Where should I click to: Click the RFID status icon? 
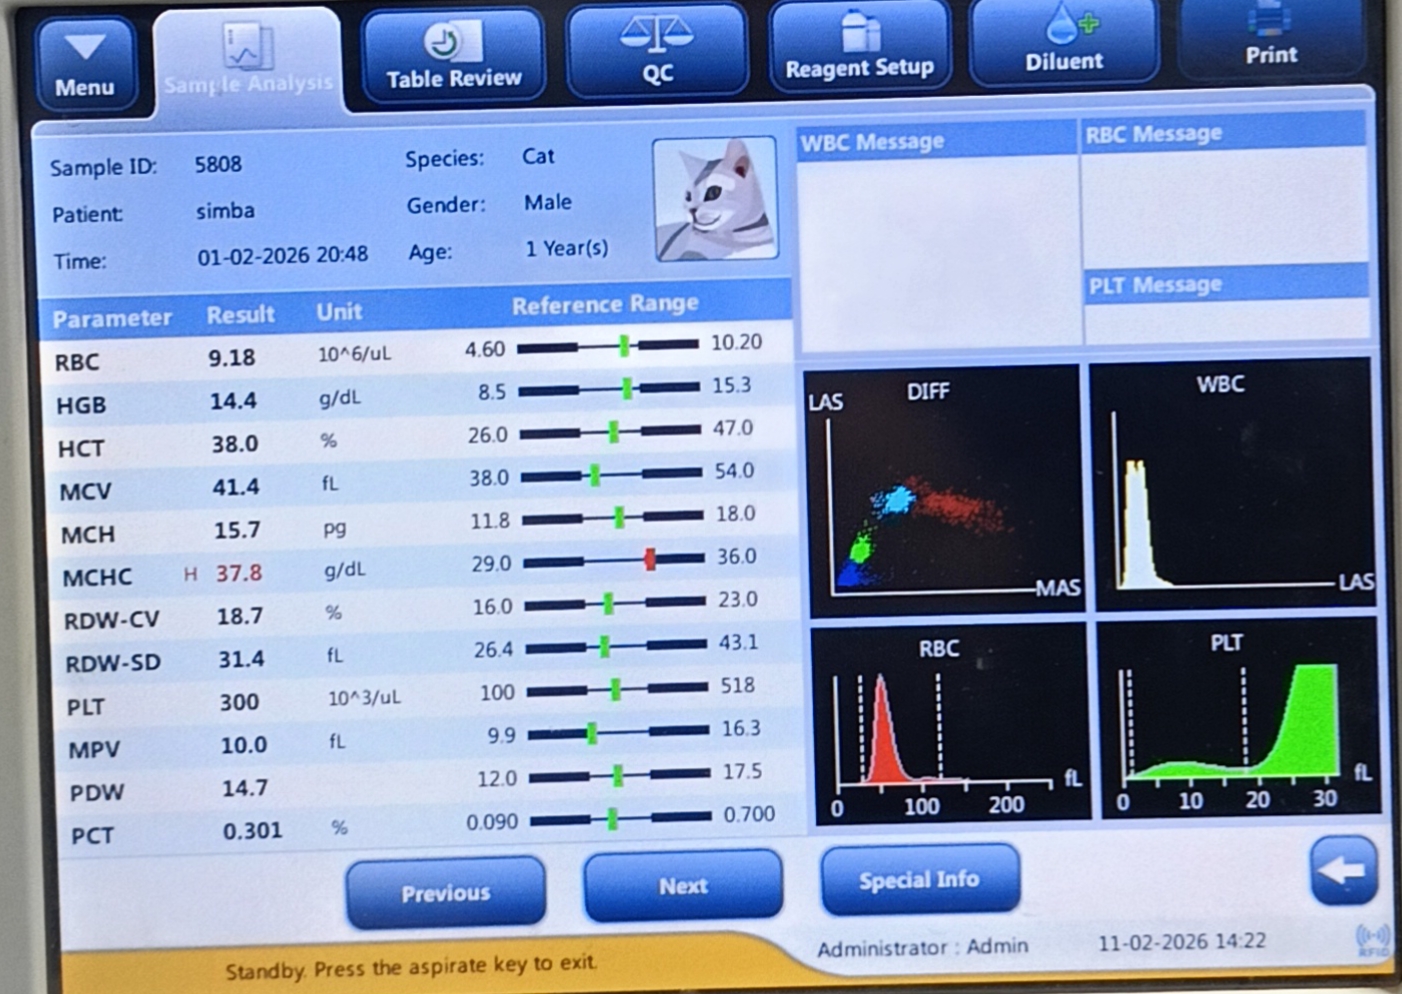1372,940
